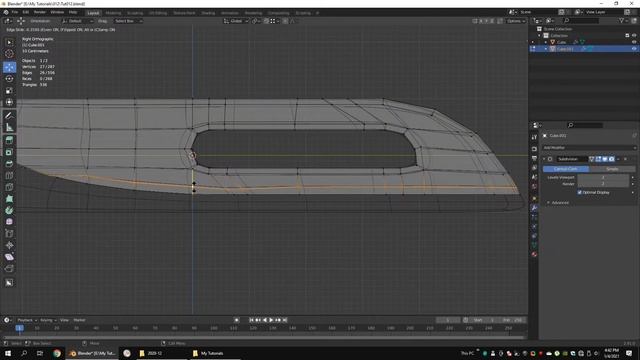Jump to timeline start frame
Image resolution: width=640 pixels, height=360 pixels.
tap(251, 320)
